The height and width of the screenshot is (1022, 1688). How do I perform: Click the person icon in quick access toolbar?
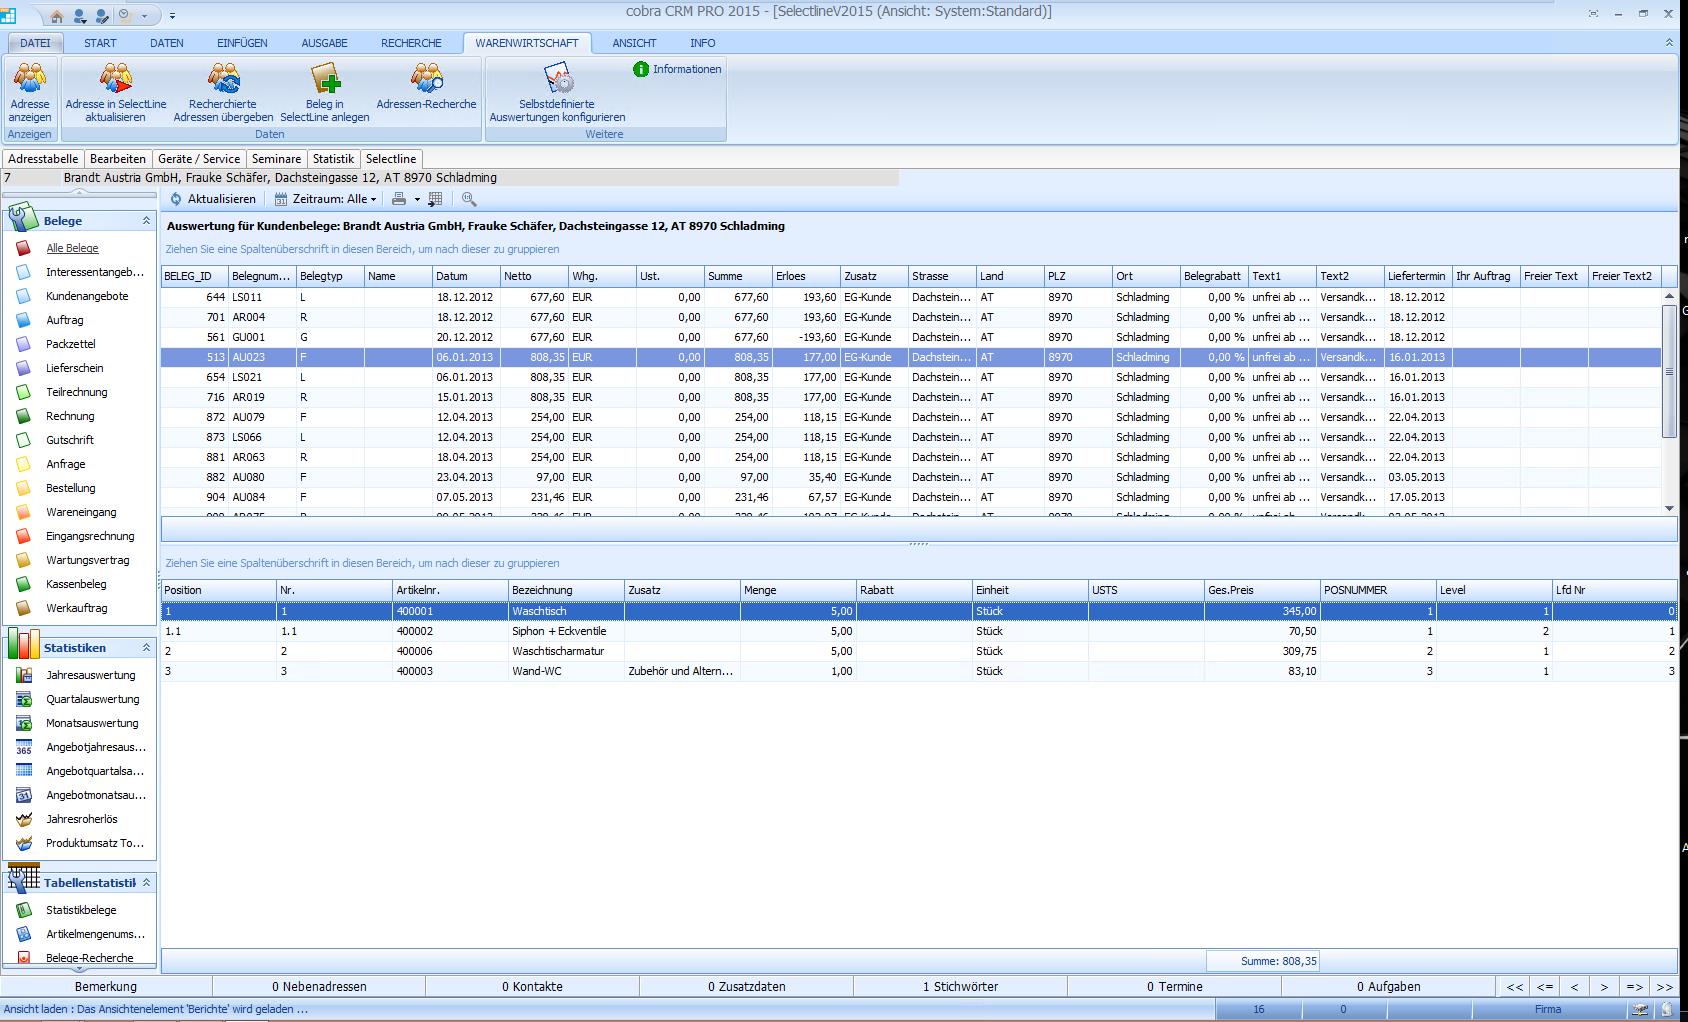[x=80, y=16]
